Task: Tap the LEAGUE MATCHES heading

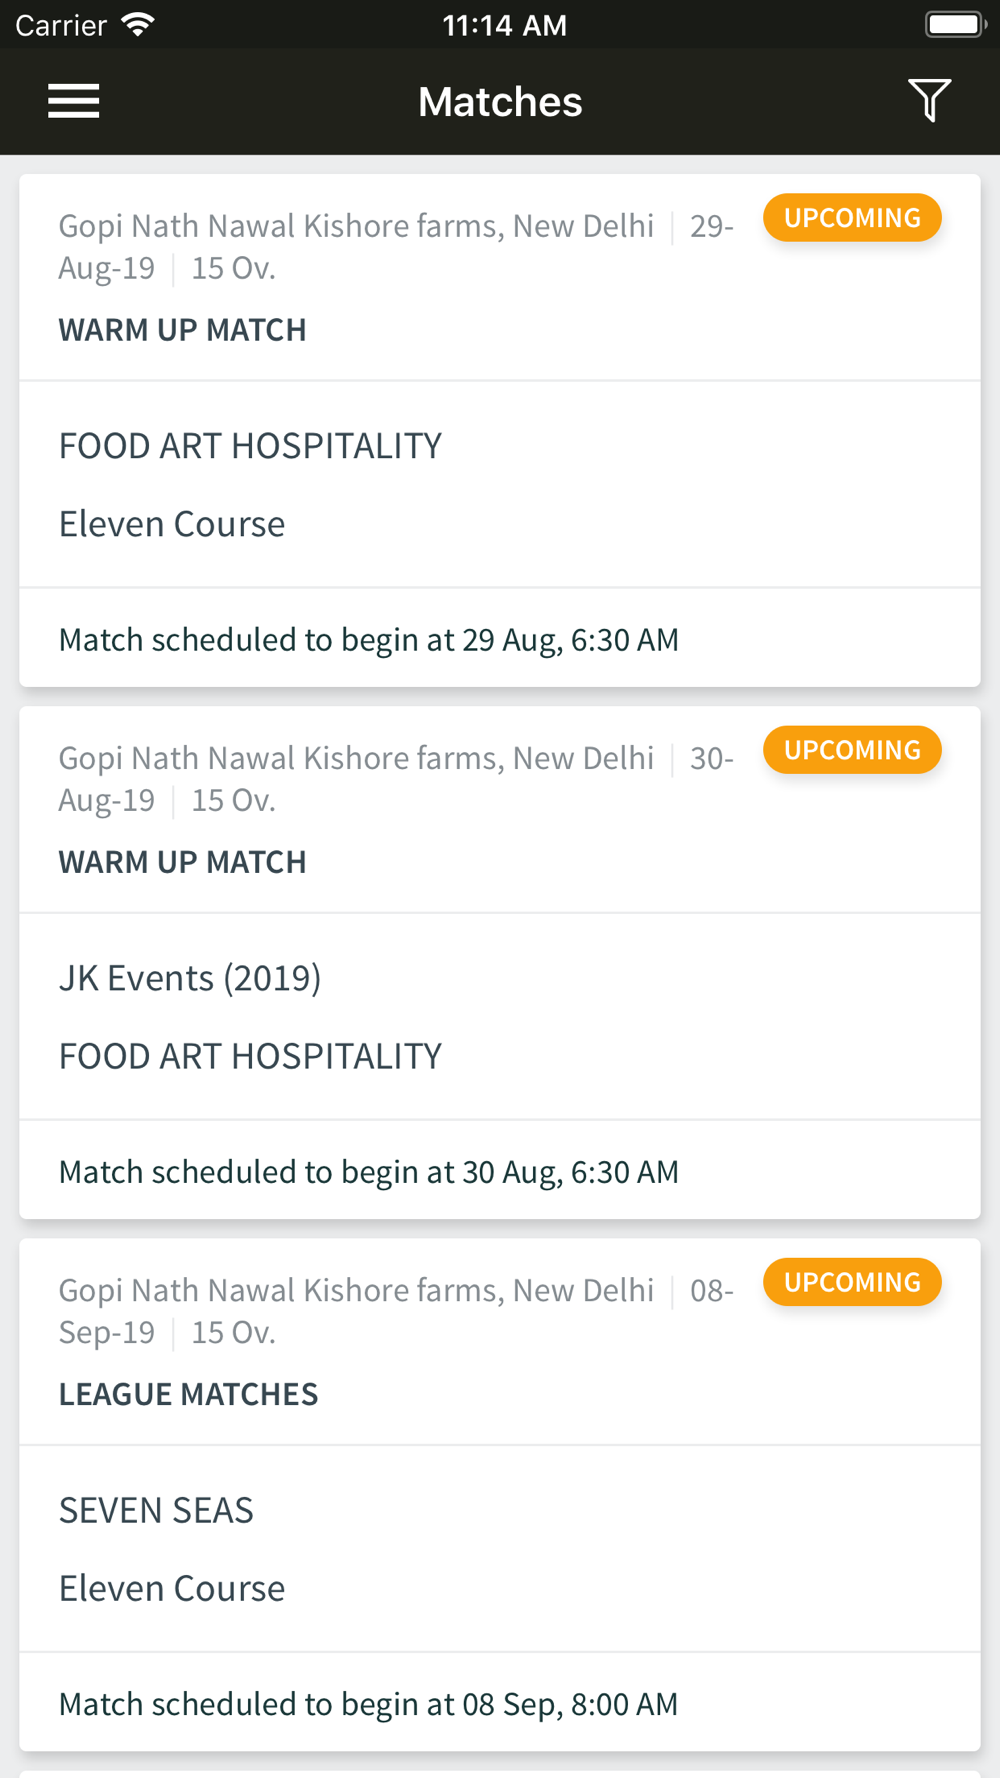Action: 188,1394
